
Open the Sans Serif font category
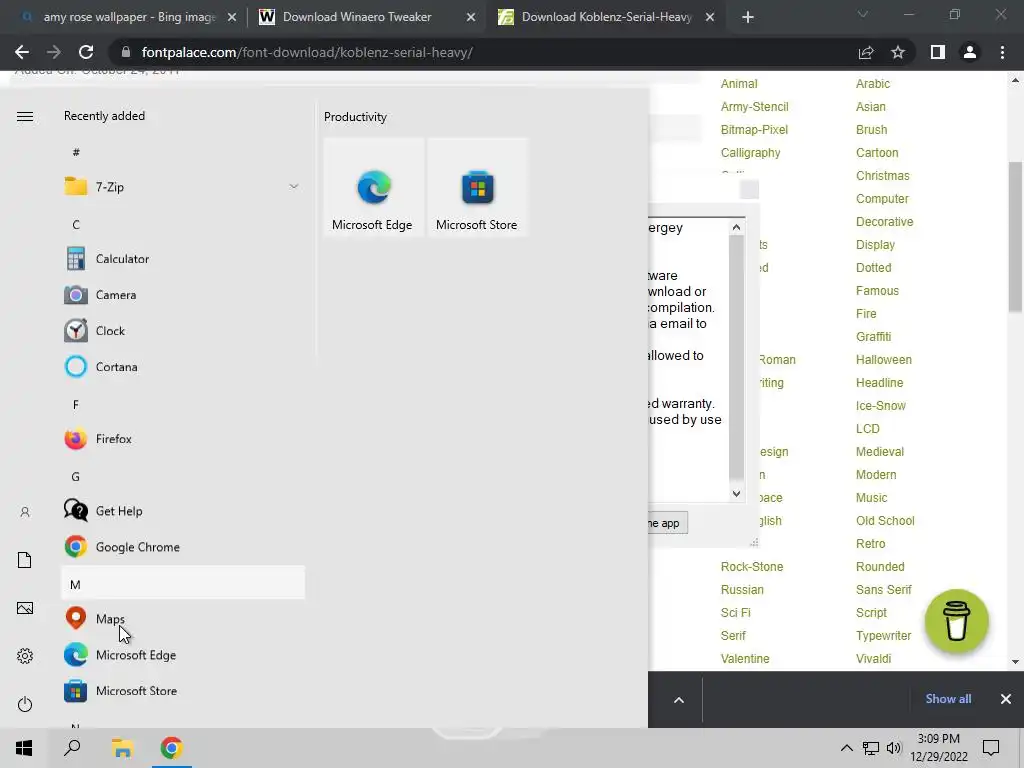pyautogui.click(x=884, y=590)
